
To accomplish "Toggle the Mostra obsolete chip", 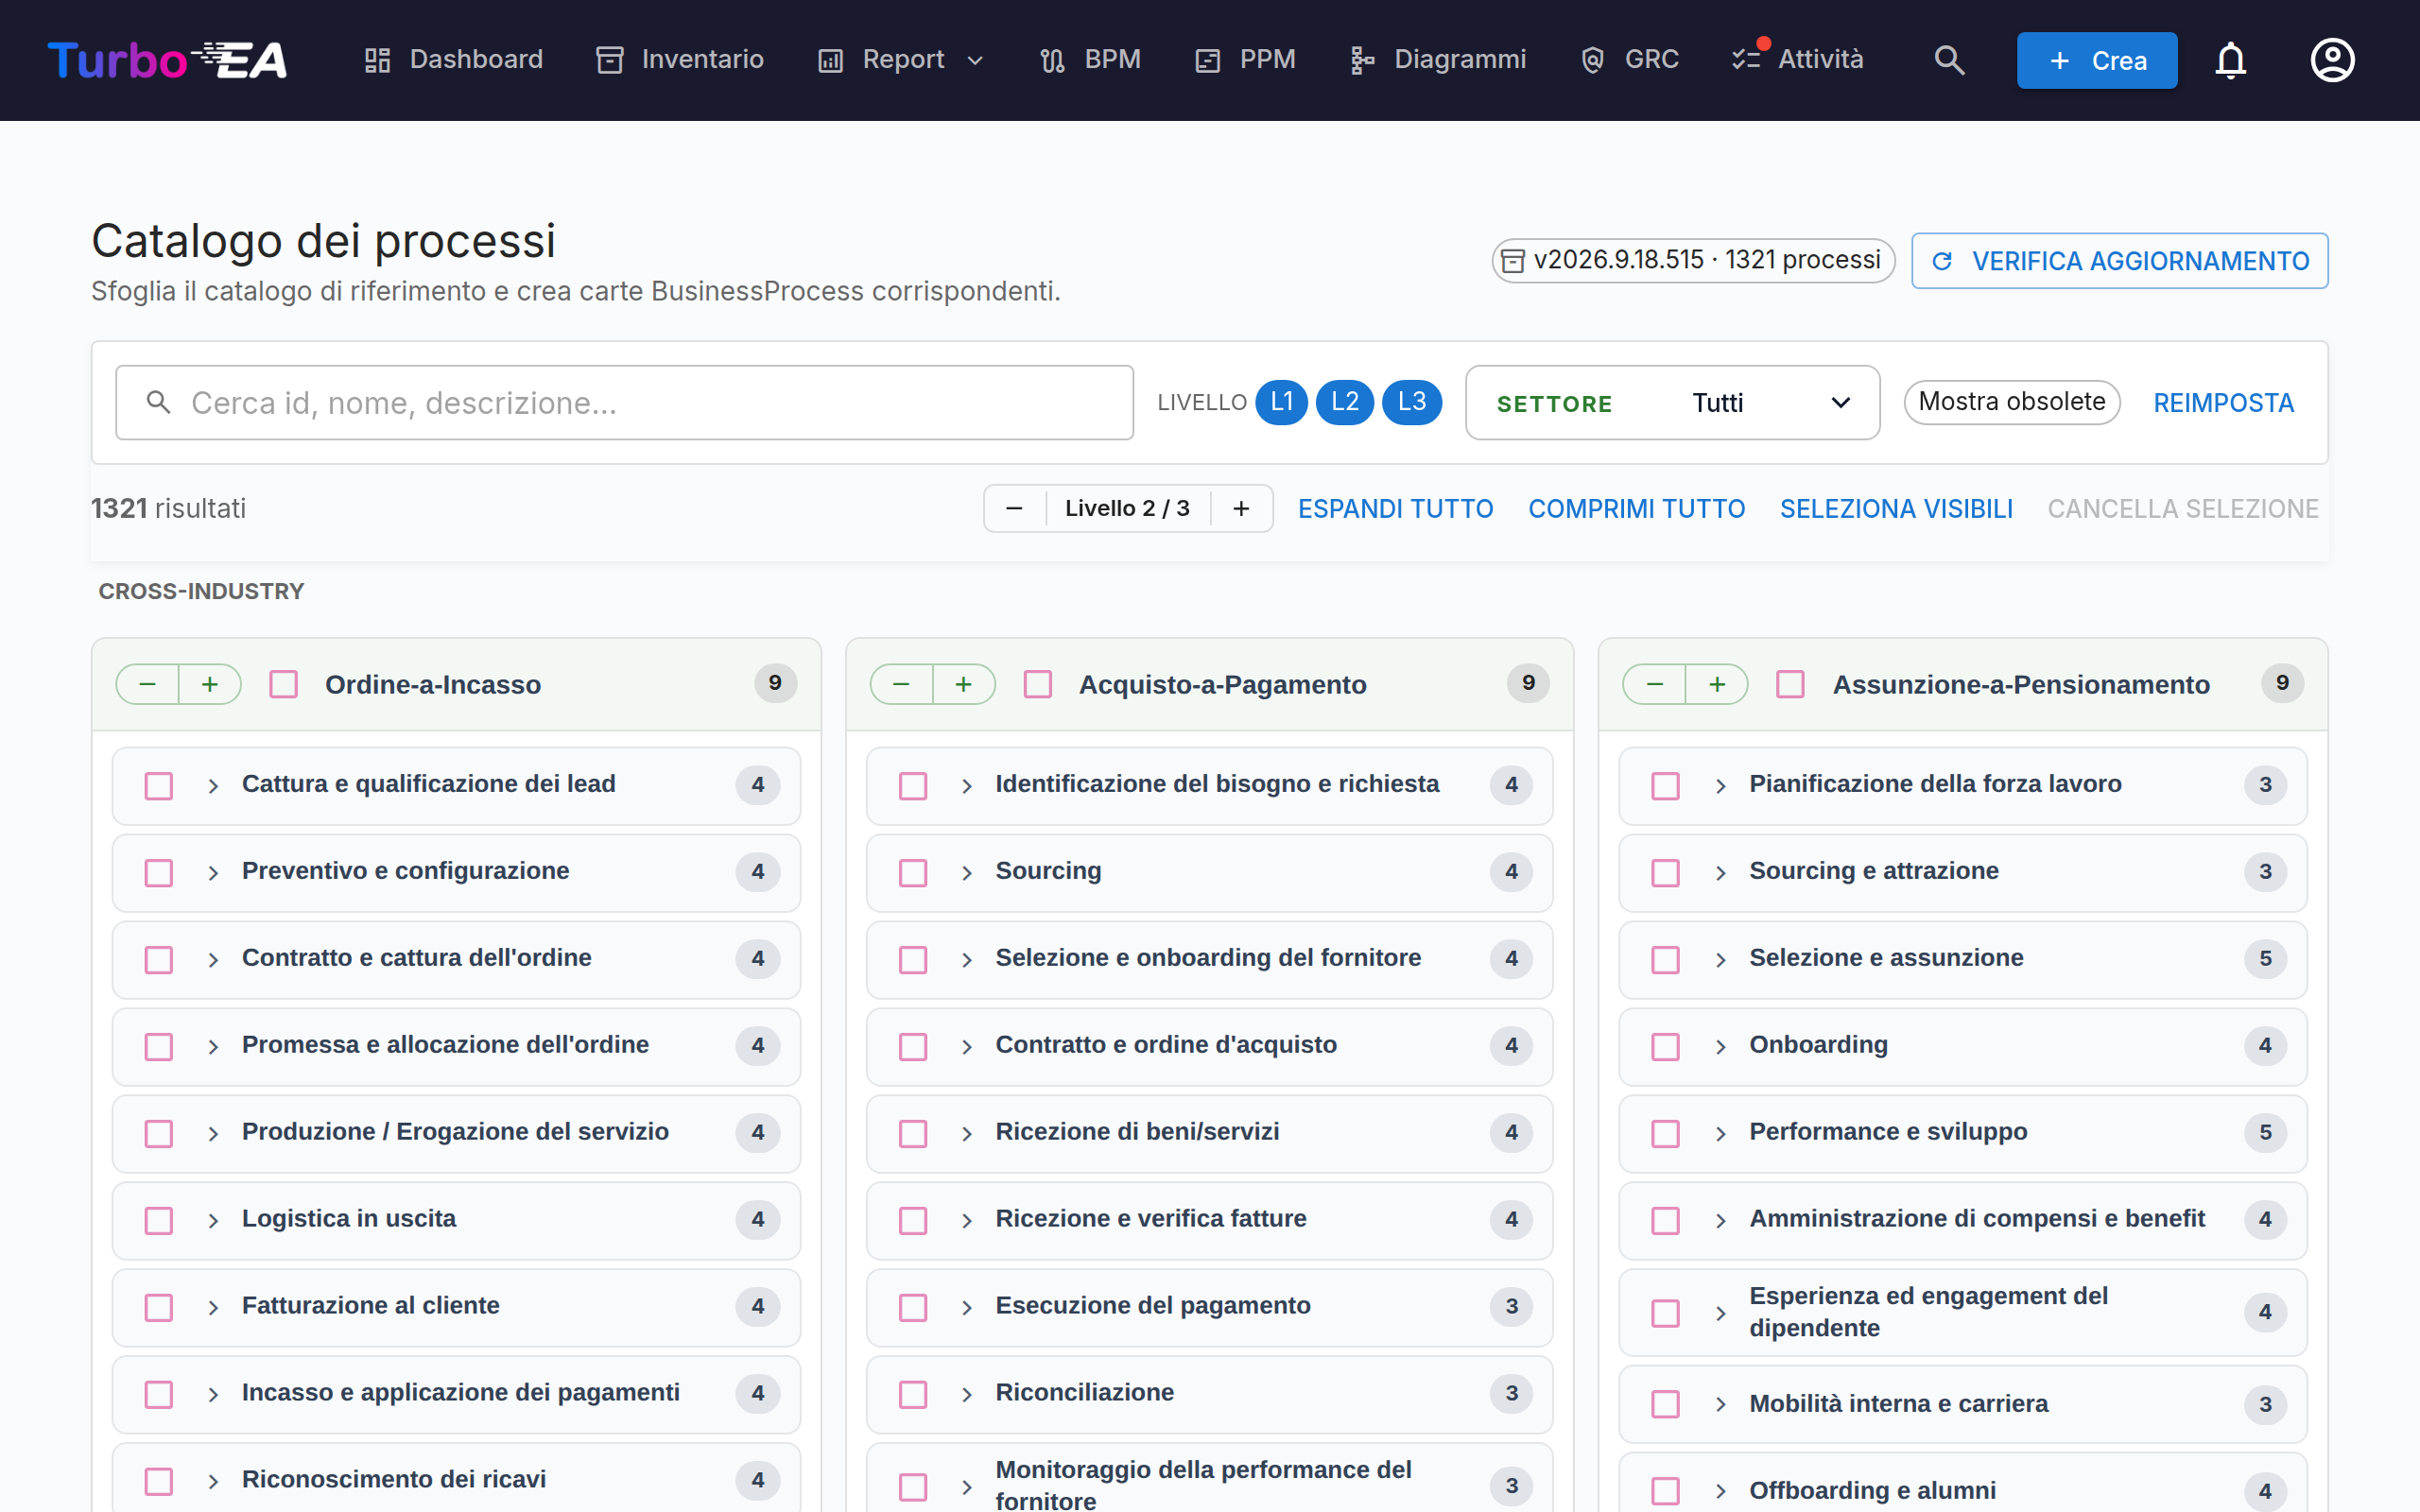I will coord(2012,402).
